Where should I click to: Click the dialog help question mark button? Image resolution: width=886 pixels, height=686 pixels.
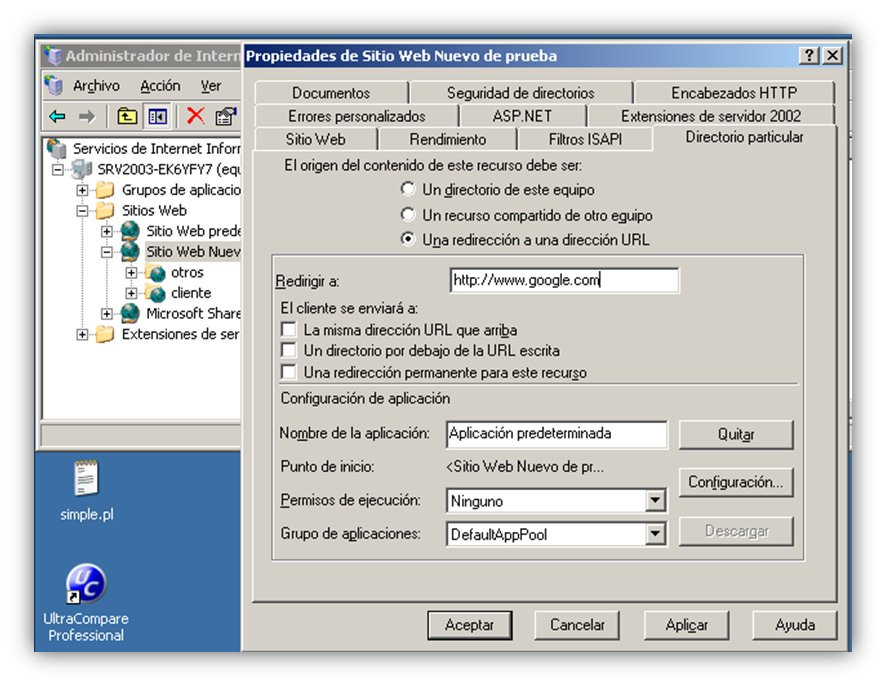click(x=809, y=55)
